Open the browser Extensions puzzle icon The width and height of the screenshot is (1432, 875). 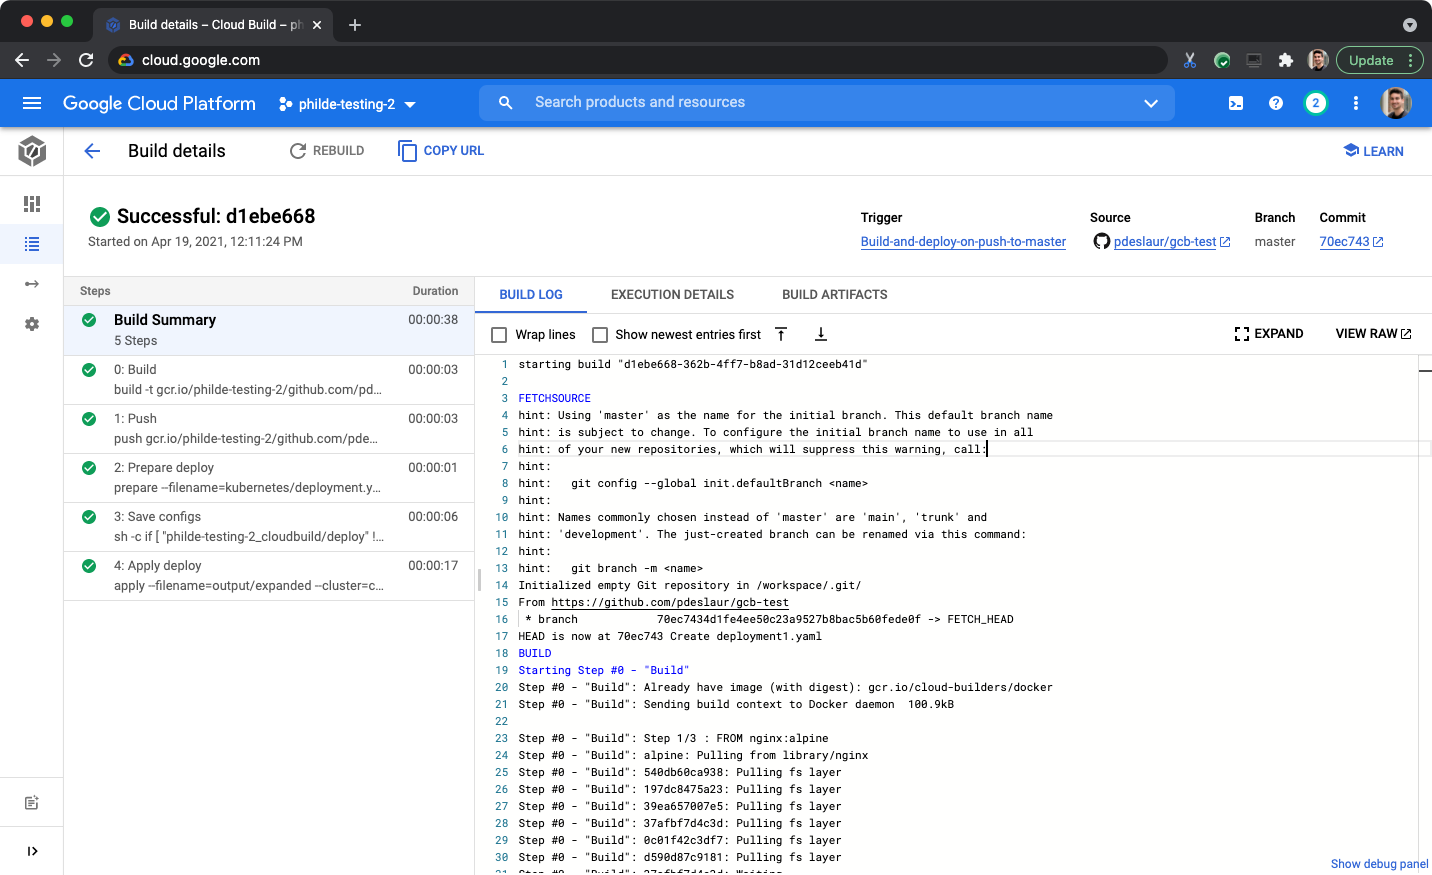[1286, 60]
